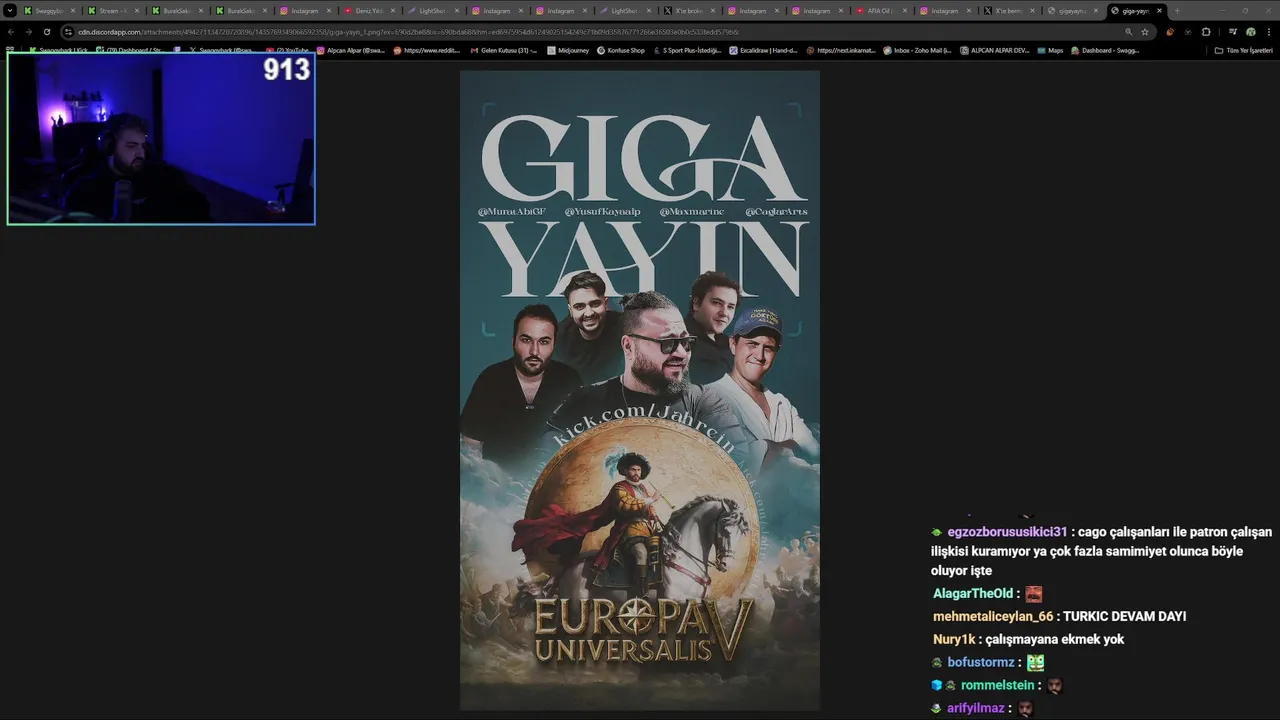Open the Konfuse Shop bookmark
The width and height of the screenshot is (1280, 720).
(621, 50)
